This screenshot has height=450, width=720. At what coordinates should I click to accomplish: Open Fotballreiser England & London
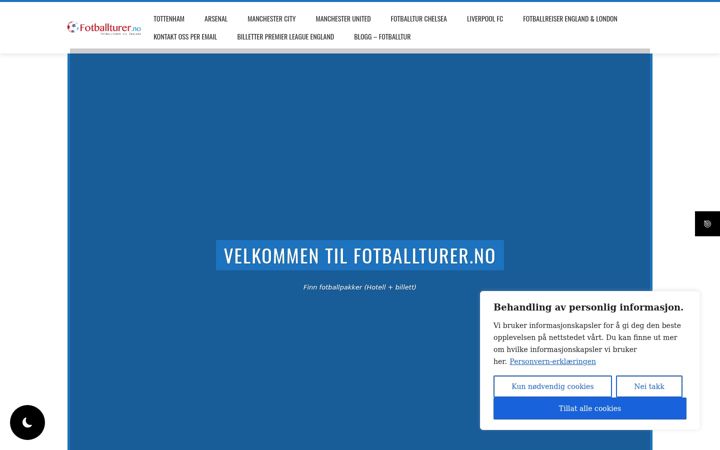(x=570, y=19)
